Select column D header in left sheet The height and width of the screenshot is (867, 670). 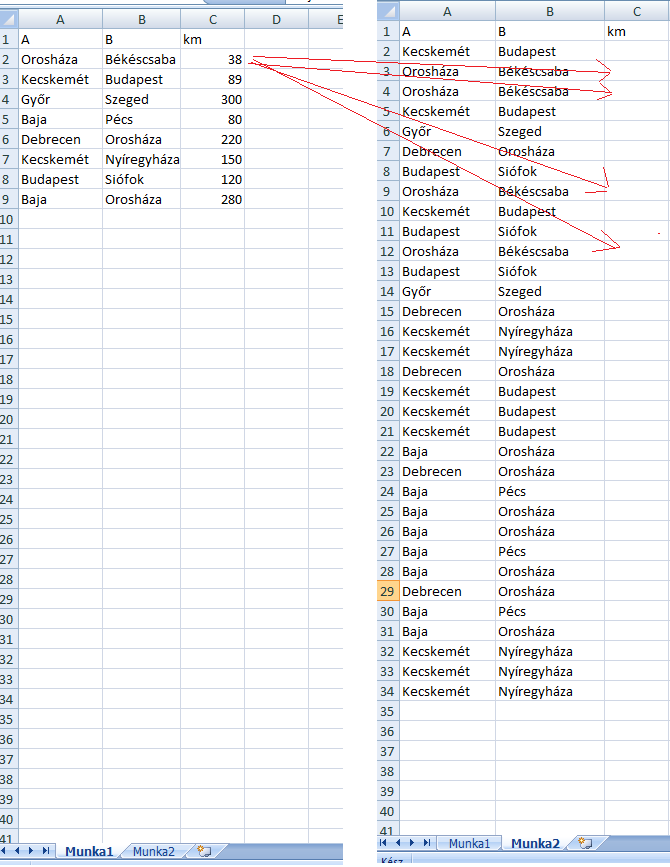point(276,19)
